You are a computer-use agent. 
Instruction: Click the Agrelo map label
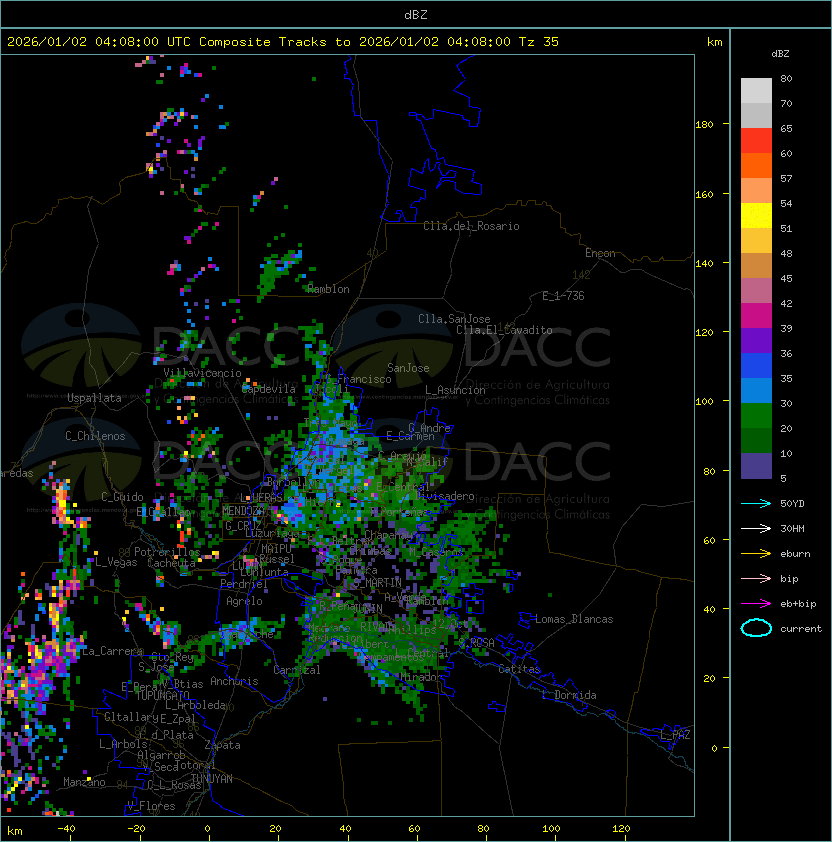pos(244,601)
